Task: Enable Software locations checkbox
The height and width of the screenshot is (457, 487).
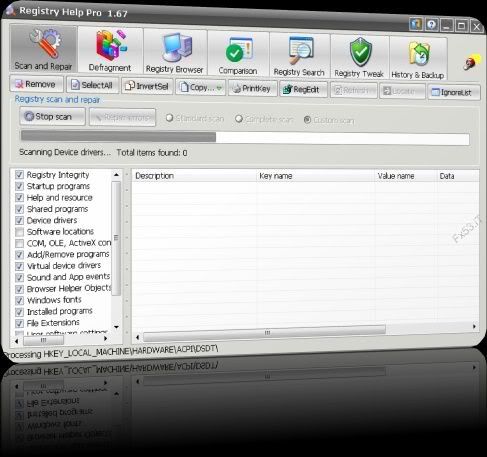Action: [x=19, y=232]
